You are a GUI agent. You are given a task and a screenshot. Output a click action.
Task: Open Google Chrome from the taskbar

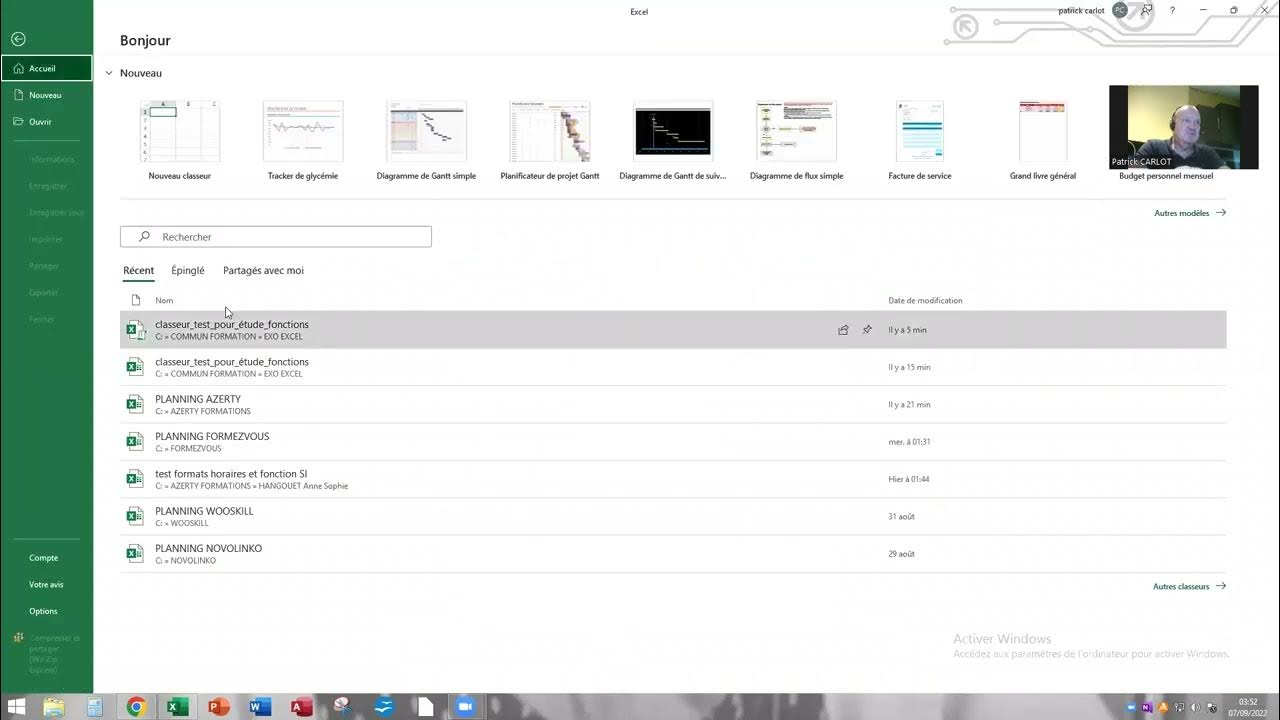pos(136,707)
